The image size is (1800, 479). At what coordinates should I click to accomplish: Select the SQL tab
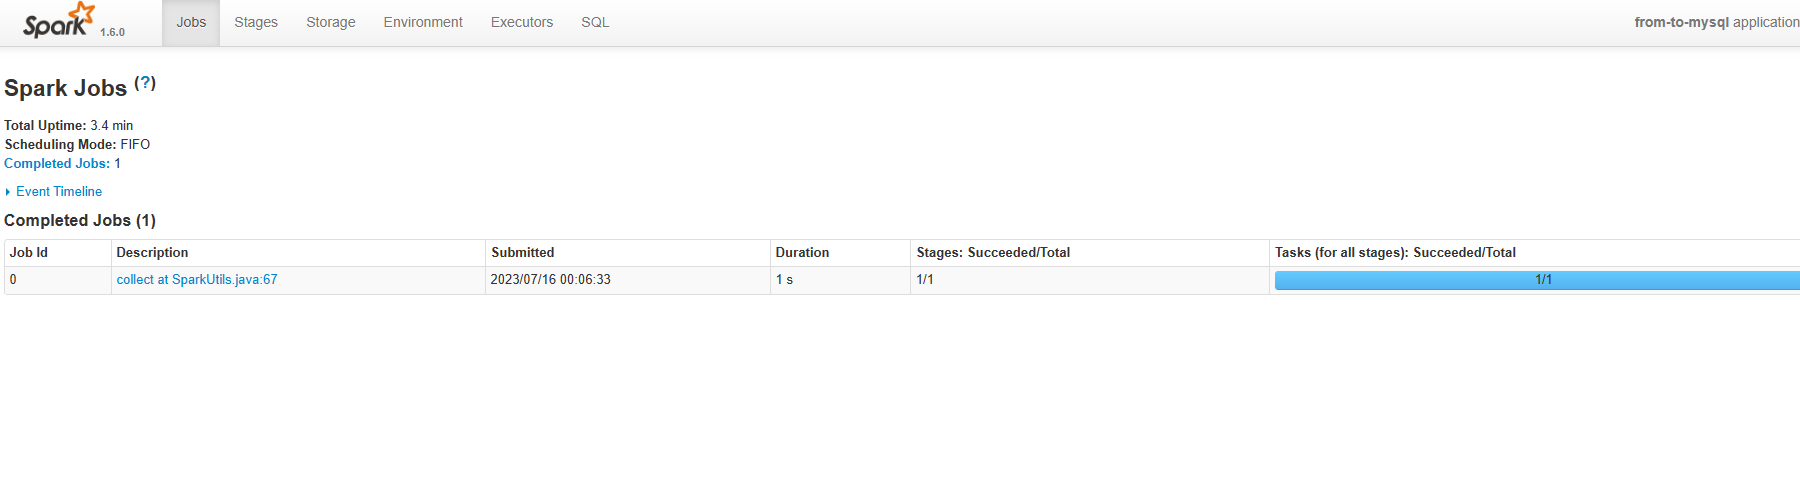coord(595,22)
